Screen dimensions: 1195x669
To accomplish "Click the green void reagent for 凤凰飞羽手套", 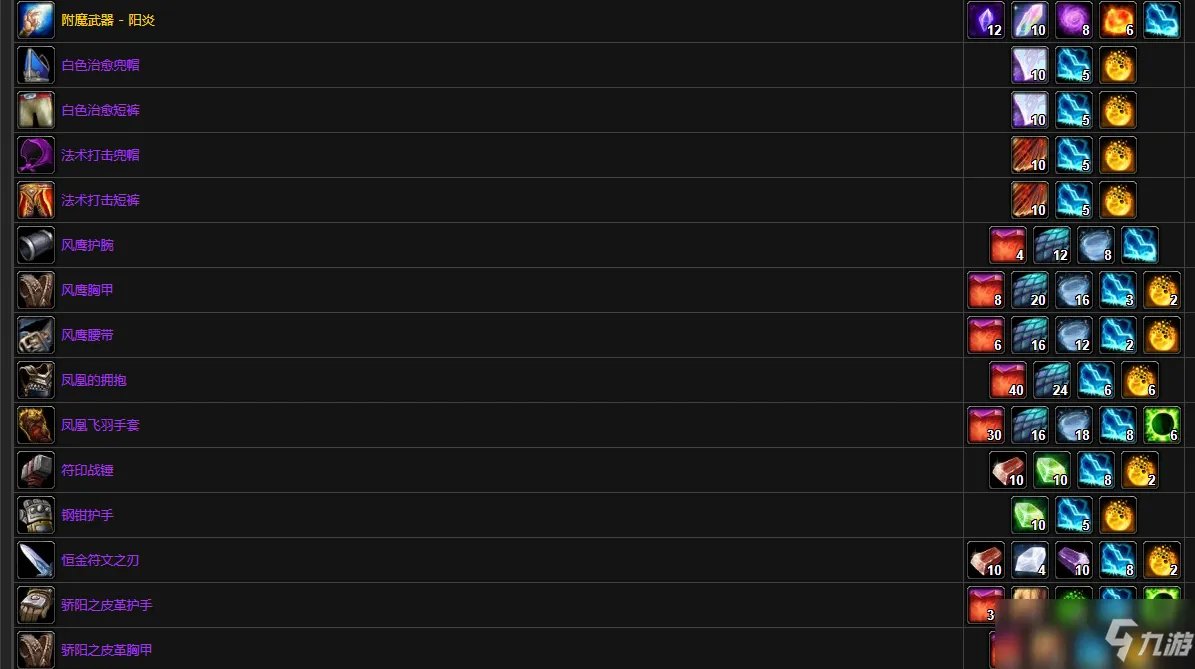I will [1162, 425].
